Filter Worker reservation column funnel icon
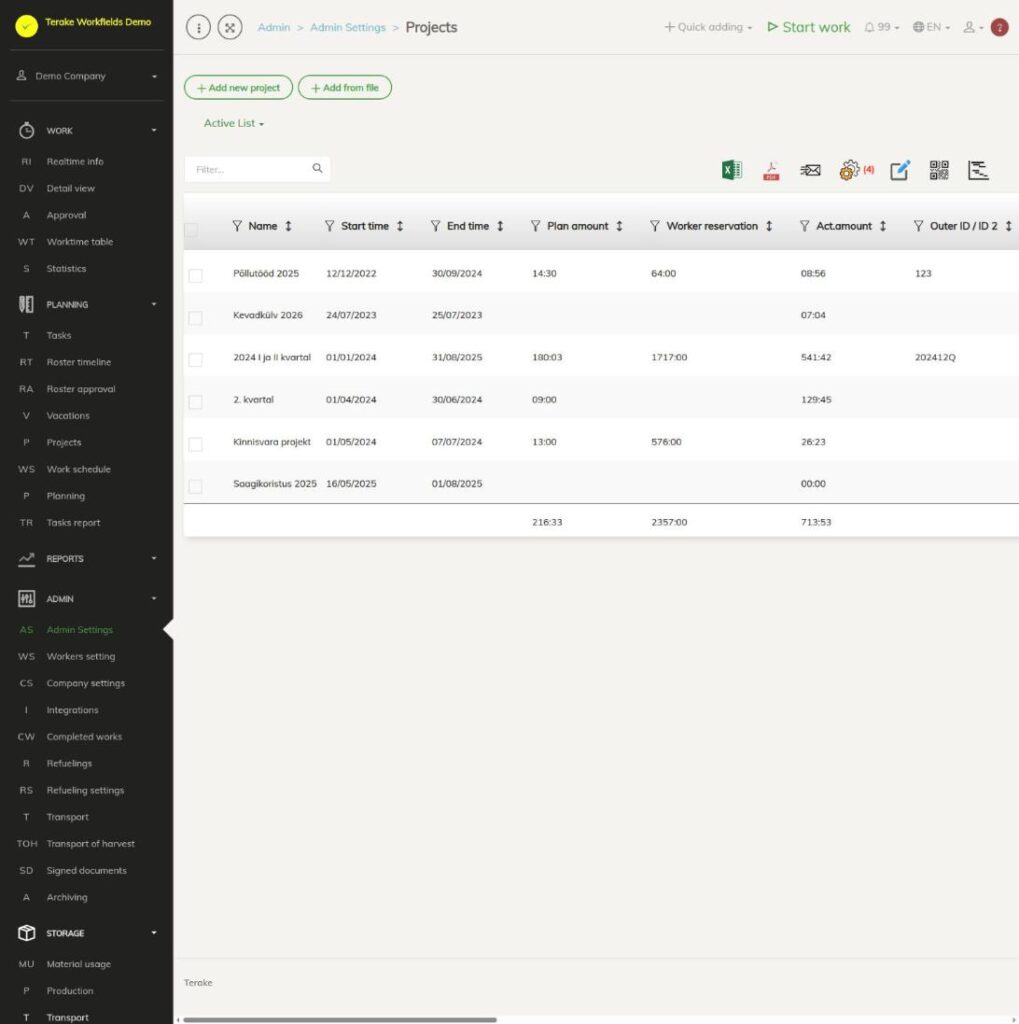This screenshot has height=1024, width=1019. click(x=655, y=226)
